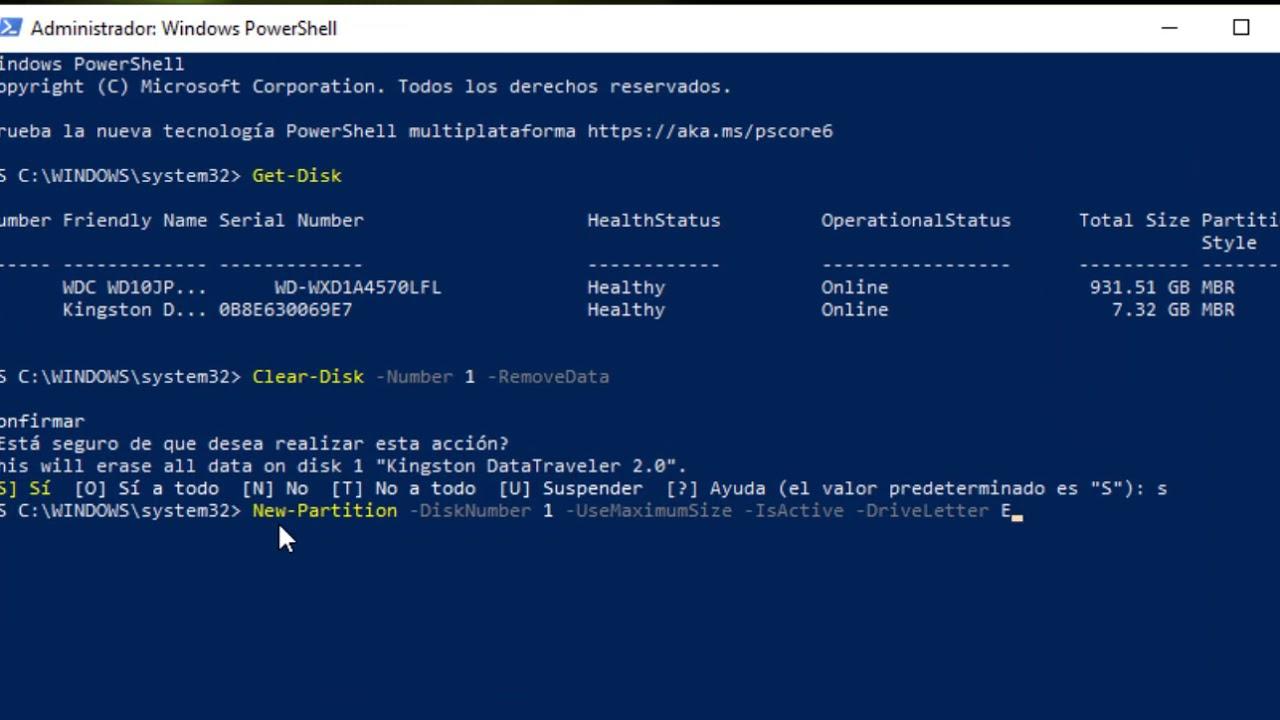Click the minimize button on the window
1280x720 pixels.
point(1169,28)
